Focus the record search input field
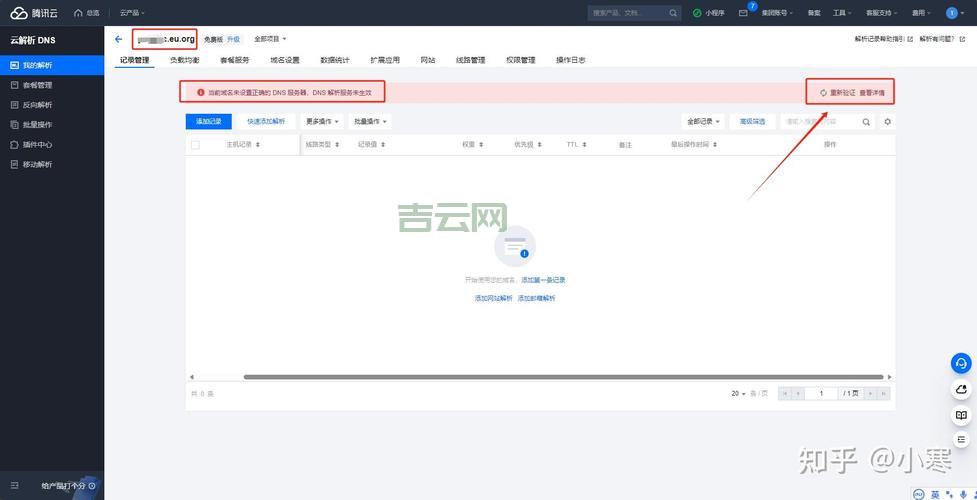This screenshot has width=977, height=500. pos(821,122)
